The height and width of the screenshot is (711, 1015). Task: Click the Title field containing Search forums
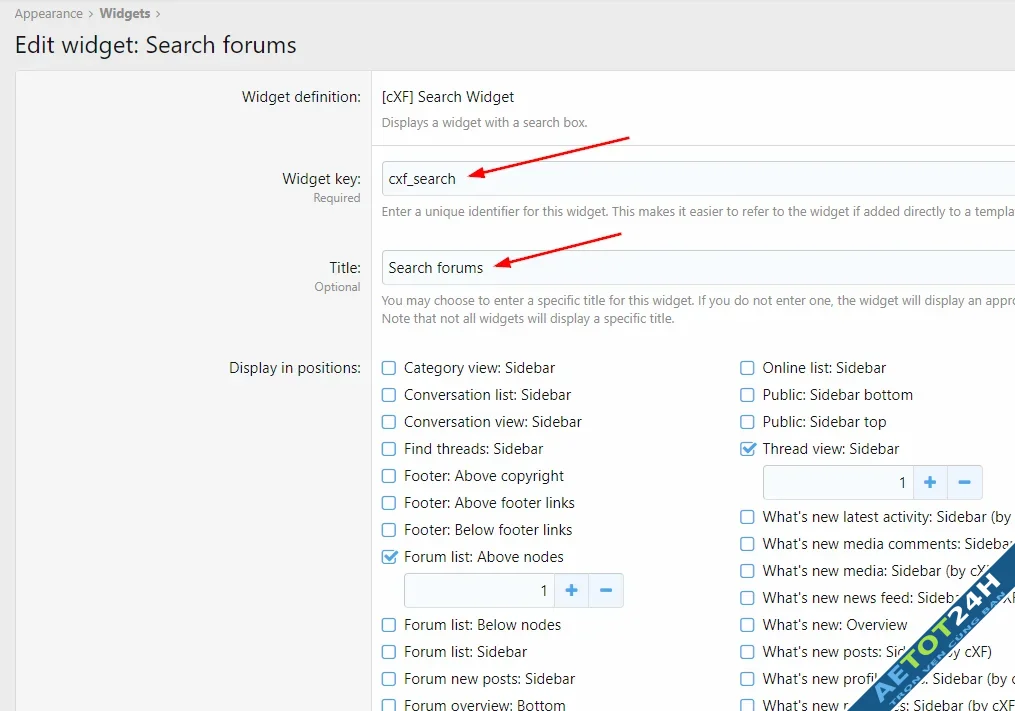point(600,267)
